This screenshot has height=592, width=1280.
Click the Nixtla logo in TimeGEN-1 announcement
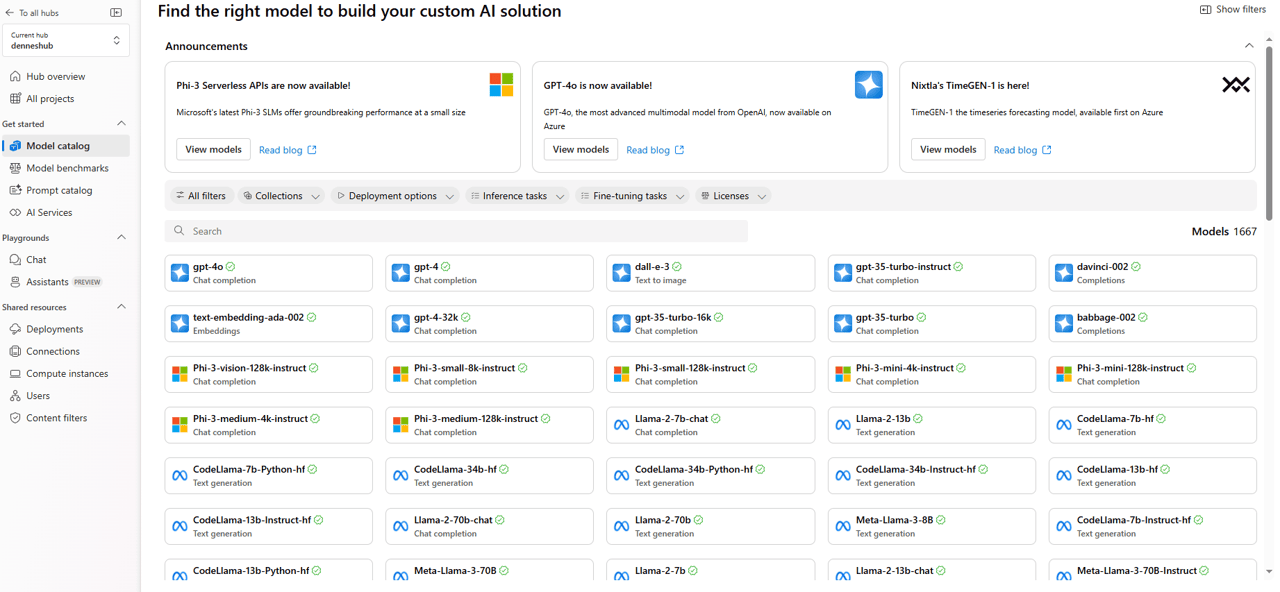(x=1236, y=85)
